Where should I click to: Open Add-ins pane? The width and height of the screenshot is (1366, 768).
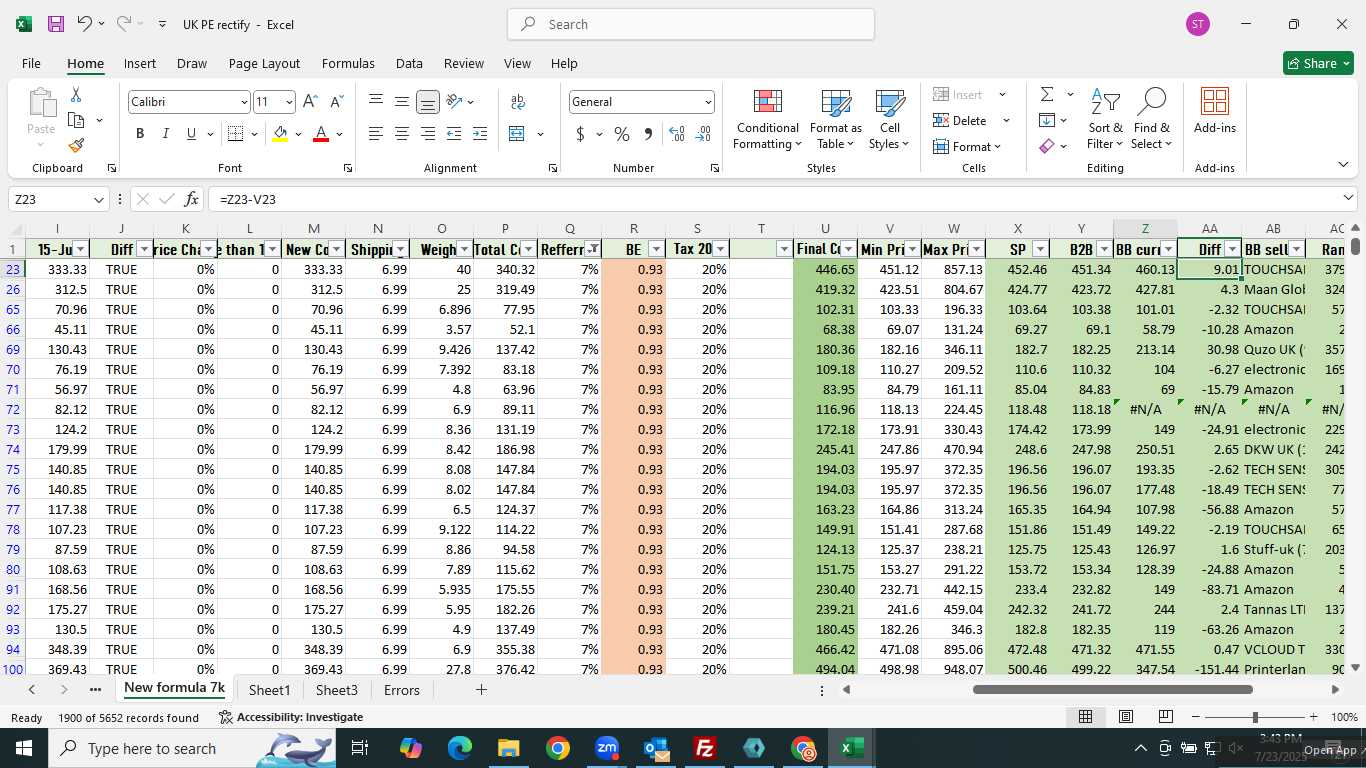1214,112
